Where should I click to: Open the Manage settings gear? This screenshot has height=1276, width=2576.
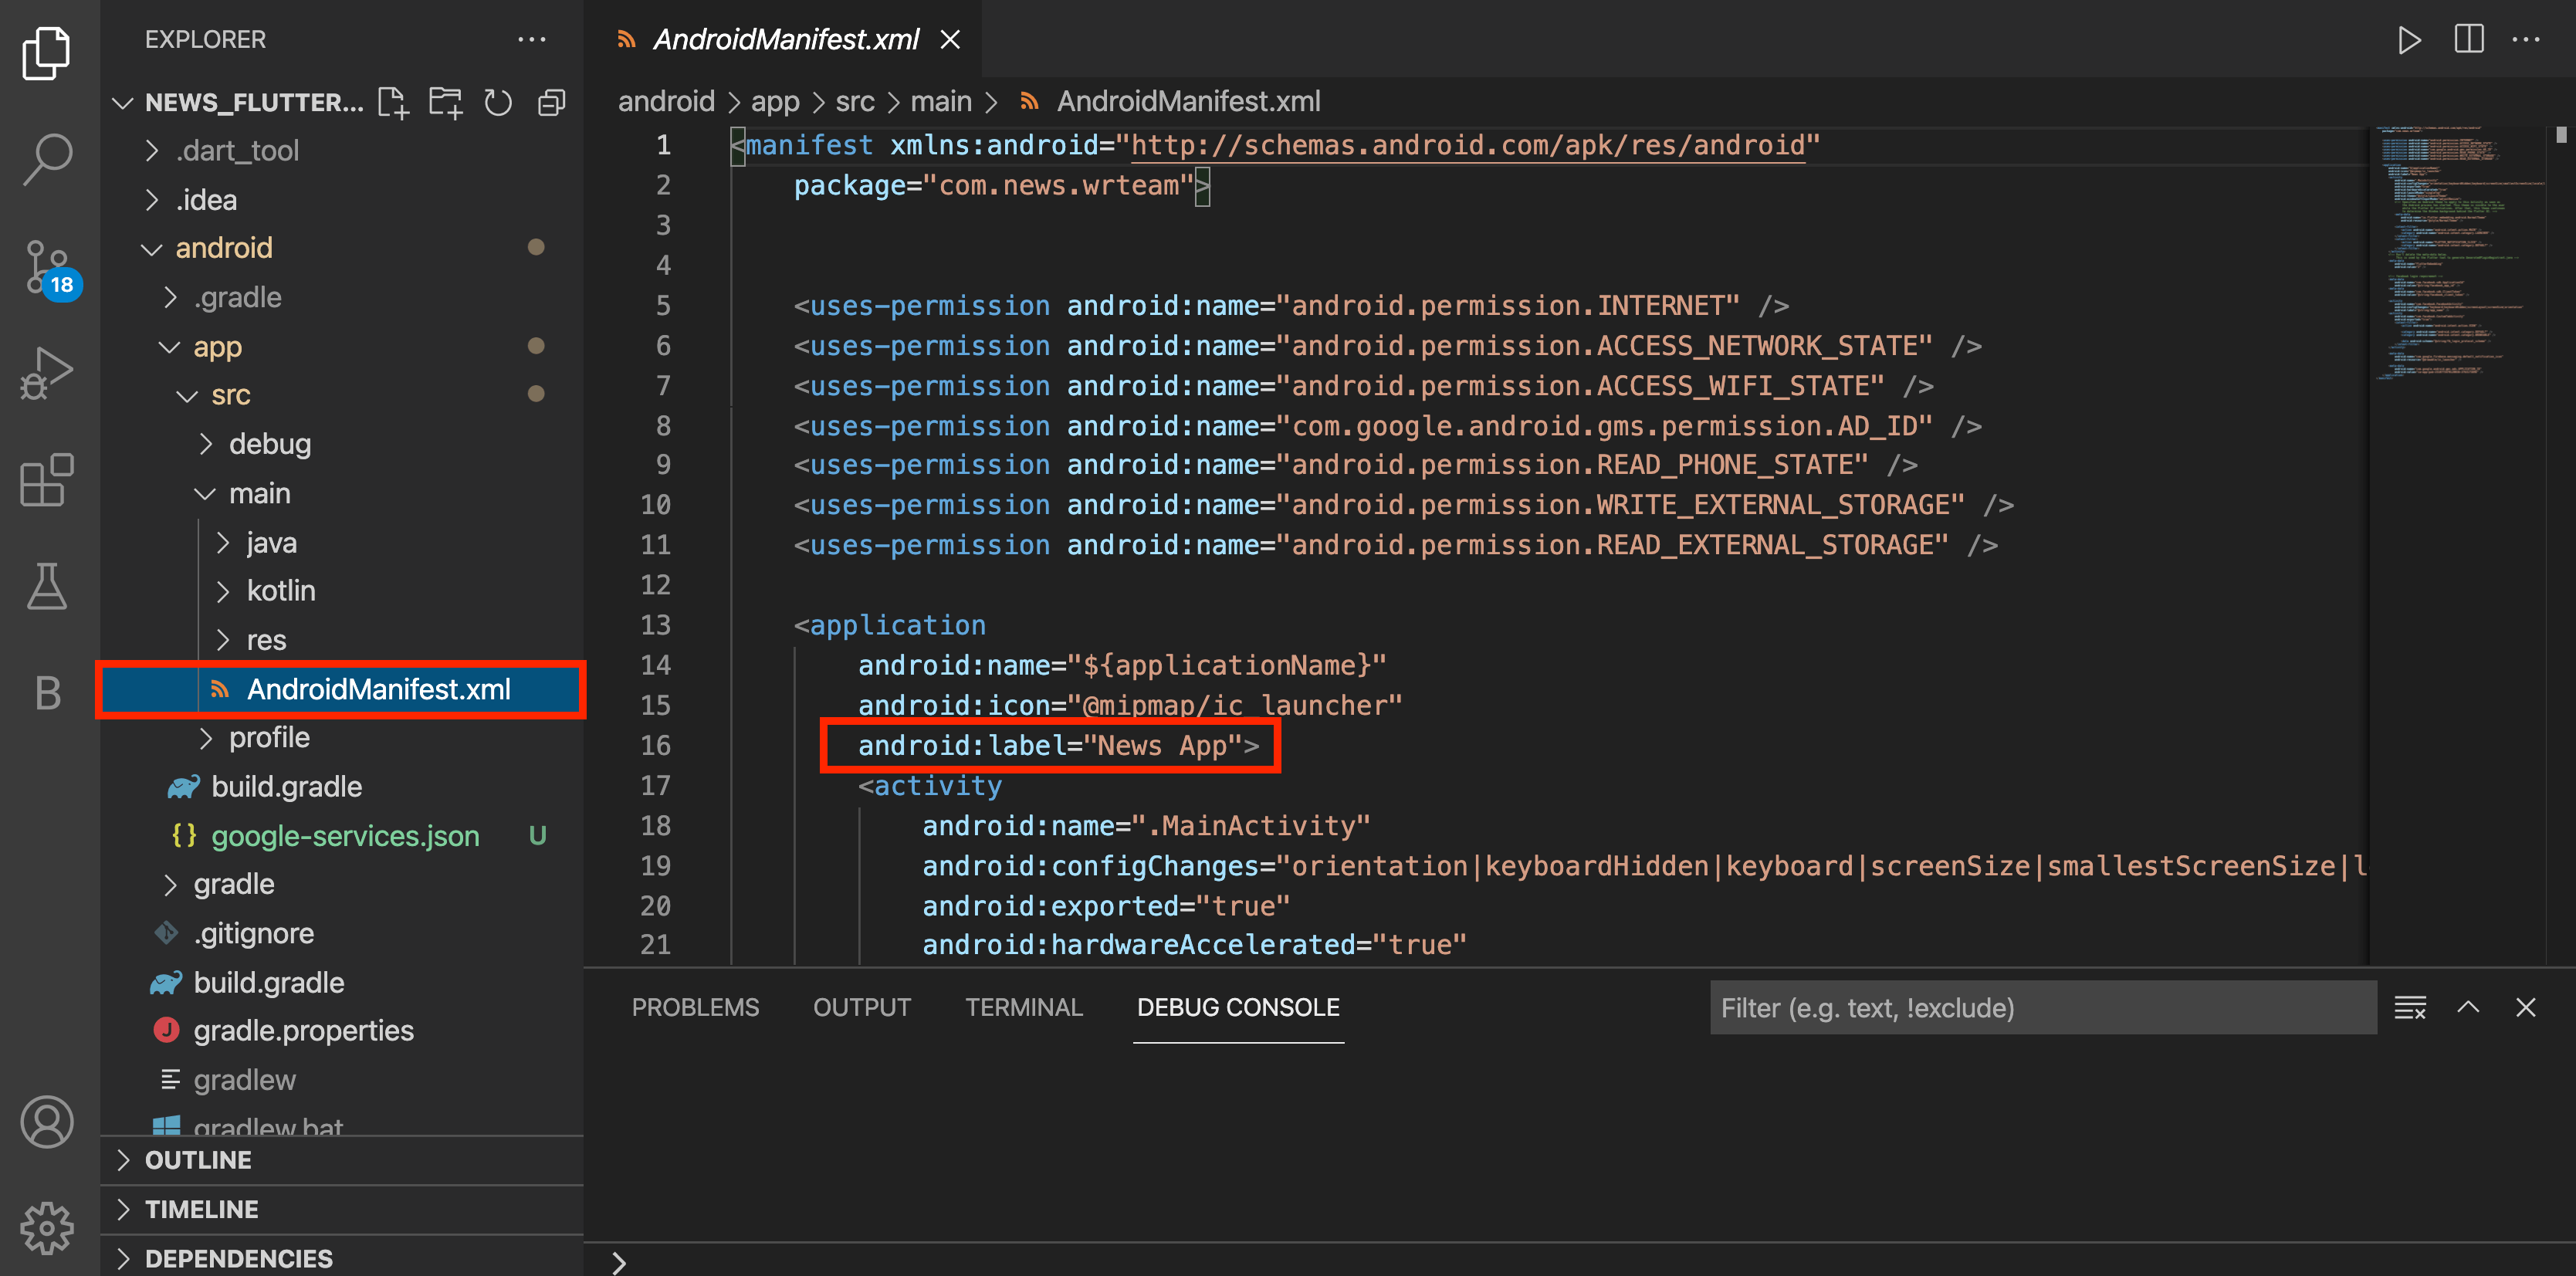pos(47,1228)
